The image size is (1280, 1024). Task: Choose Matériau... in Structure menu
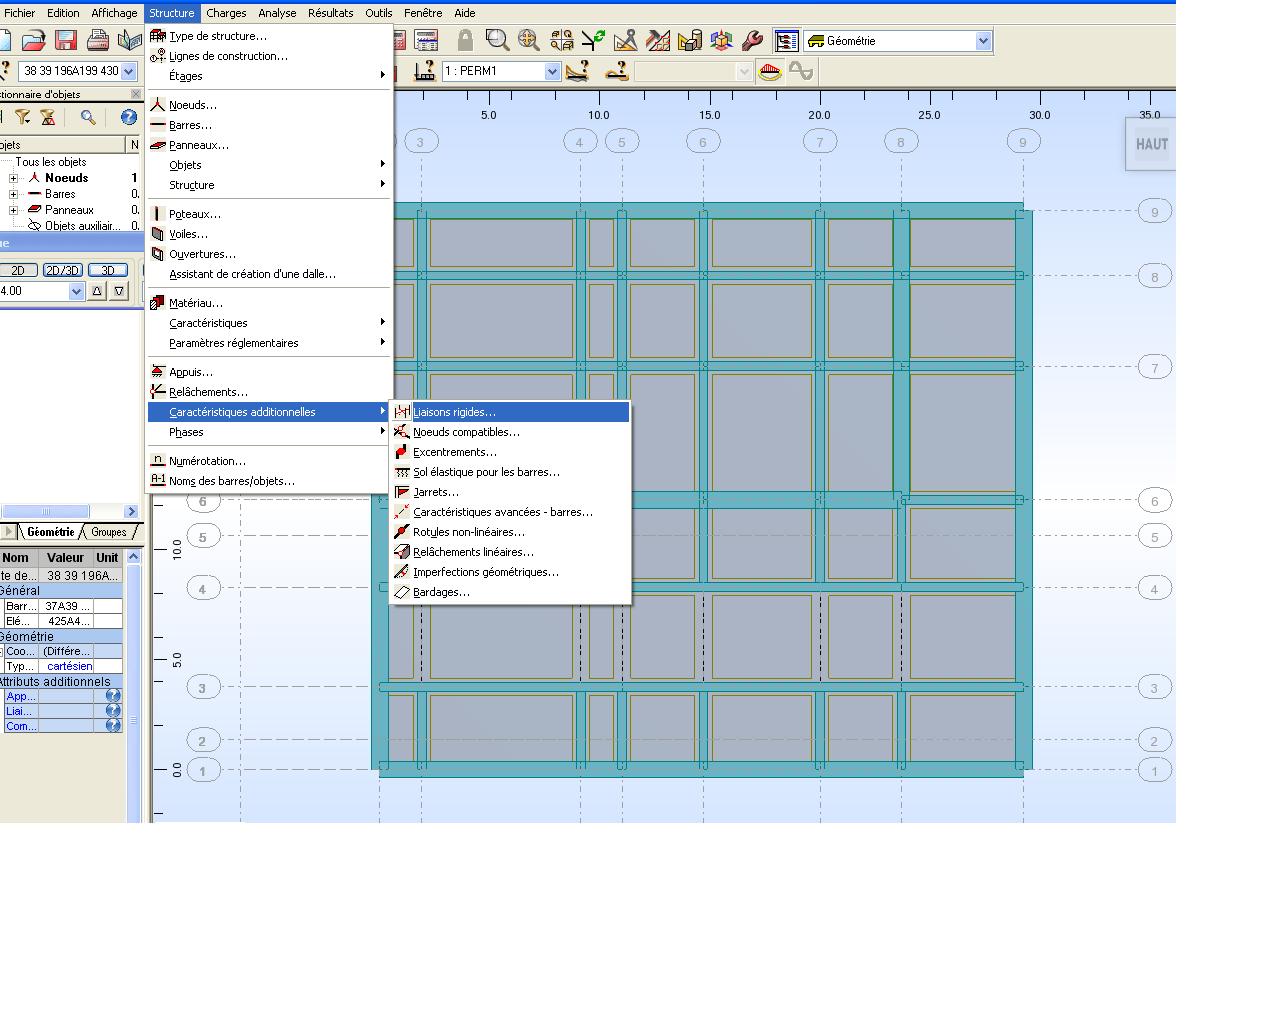(269, 303)
